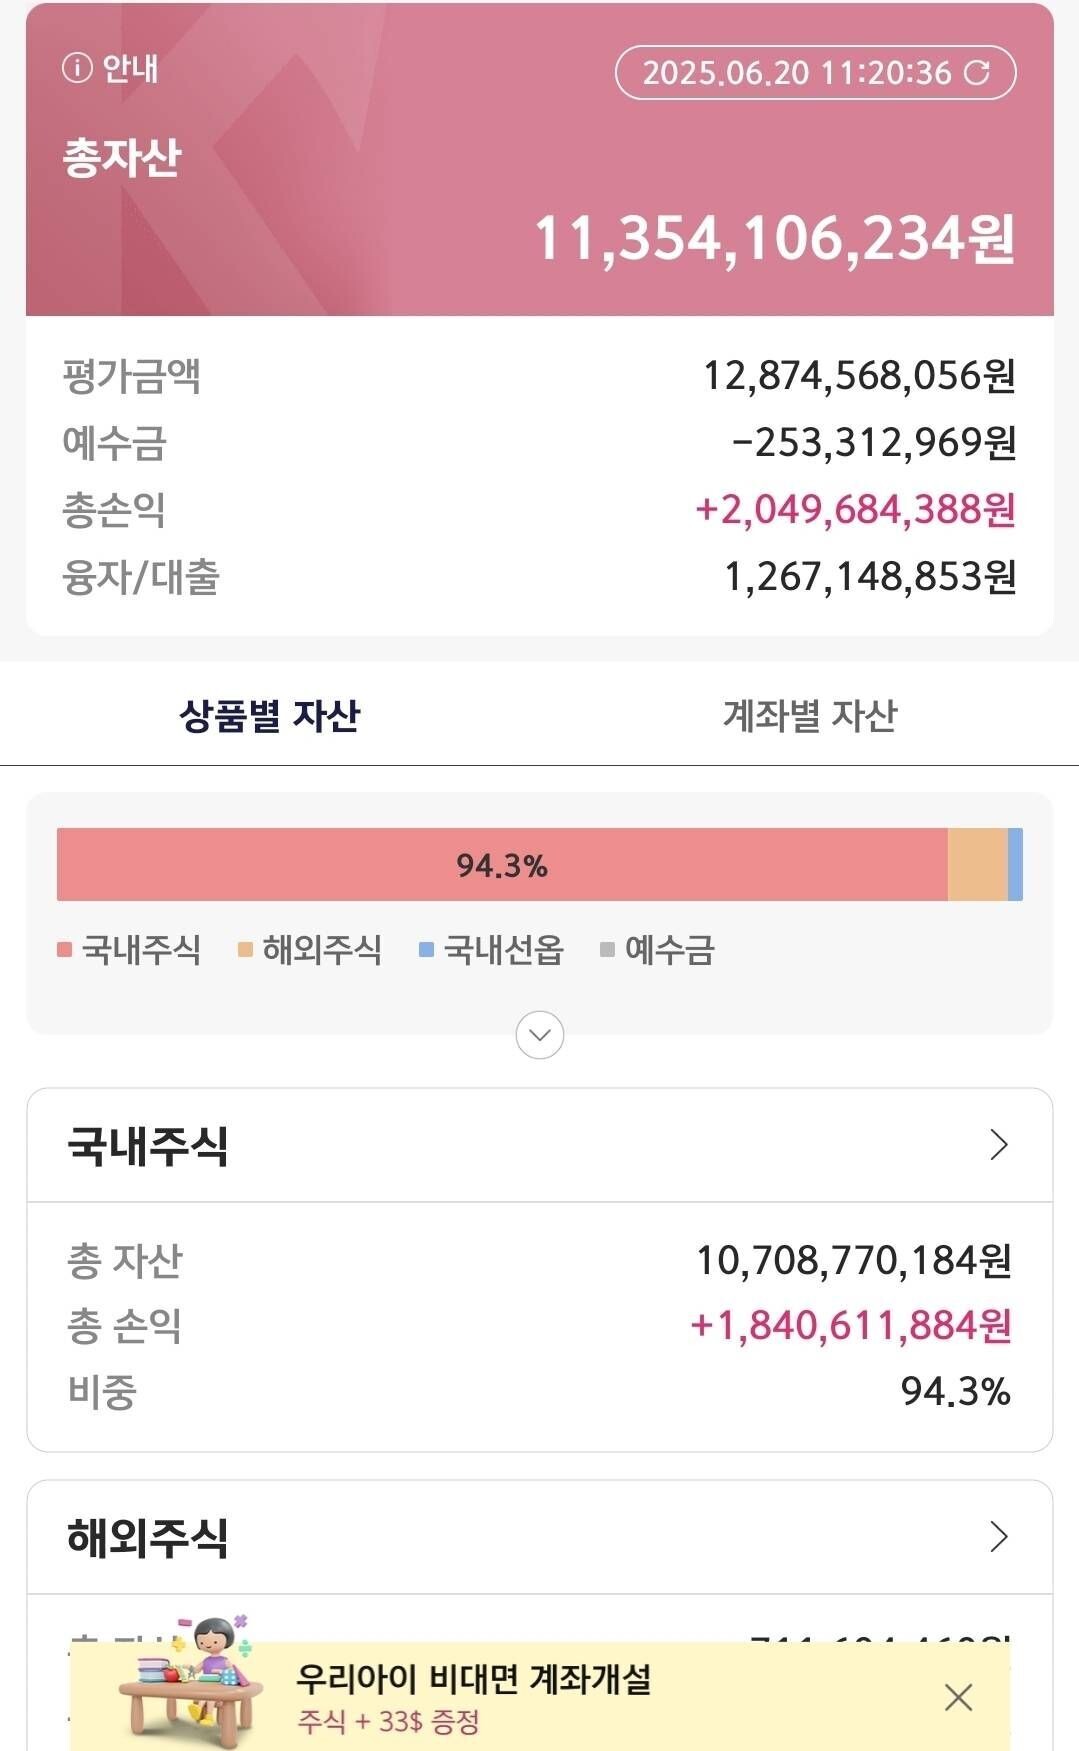Open 국내주식 details via its right arrow

[x=996, y=1145]
